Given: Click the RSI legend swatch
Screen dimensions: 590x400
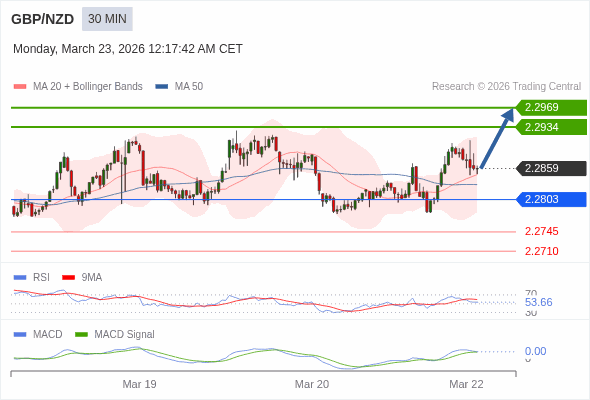Looking at the screenshot, I should click(20, 278).
